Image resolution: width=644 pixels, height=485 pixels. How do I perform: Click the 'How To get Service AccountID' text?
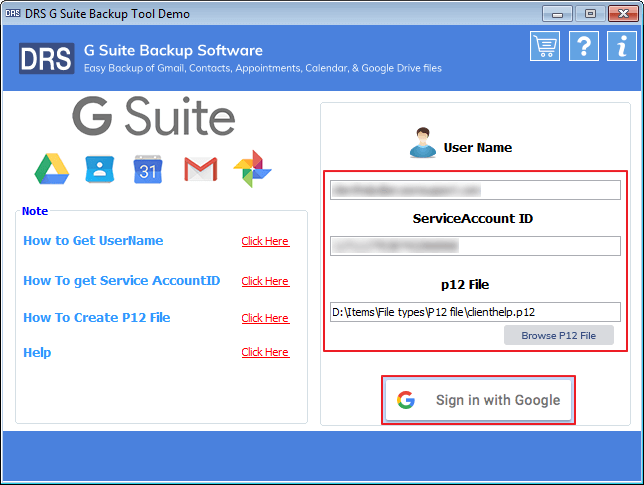coord(122,280)
